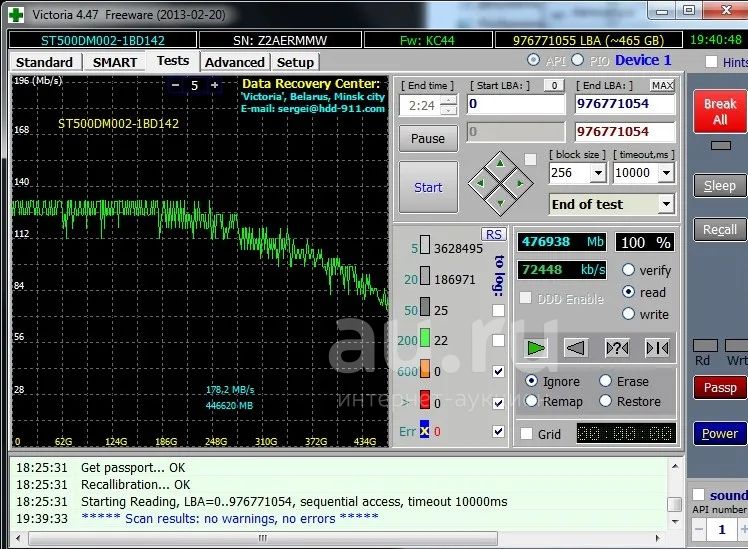
Task: Click the plus icon above the graph
Action: pos(214,86)
